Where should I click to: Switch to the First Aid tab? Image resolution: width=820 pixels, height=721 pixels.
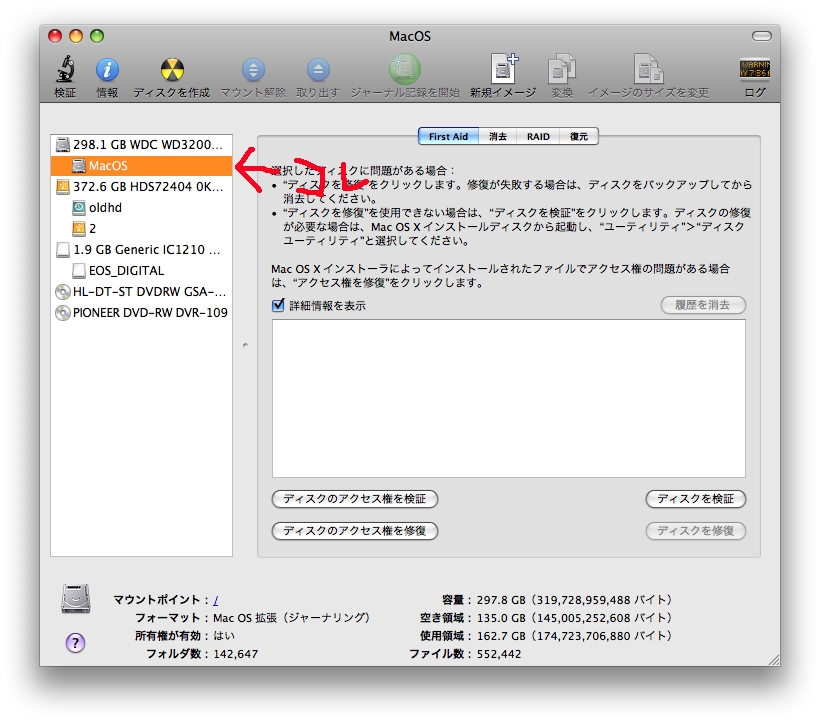pyautogui.click(x=448, y=136)
